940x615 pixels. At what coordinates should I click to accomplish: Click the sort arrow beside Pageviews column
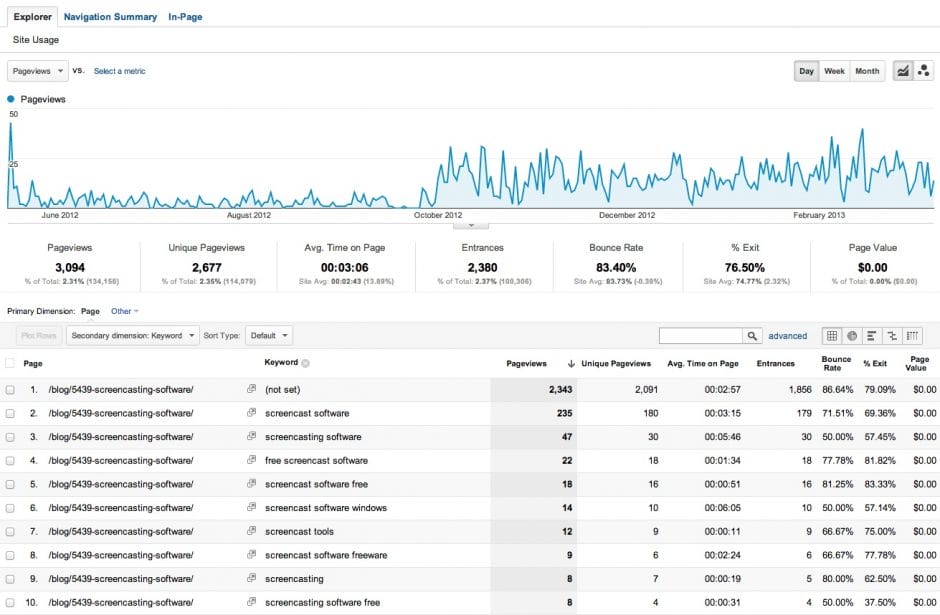(x=571, y=363)
